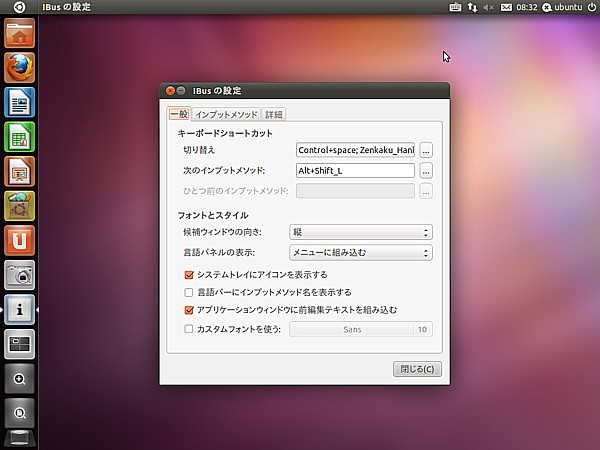Screen dimensions: 600x450
Task: Open the muted sound indicator
Action: click(x=488, y=7)
